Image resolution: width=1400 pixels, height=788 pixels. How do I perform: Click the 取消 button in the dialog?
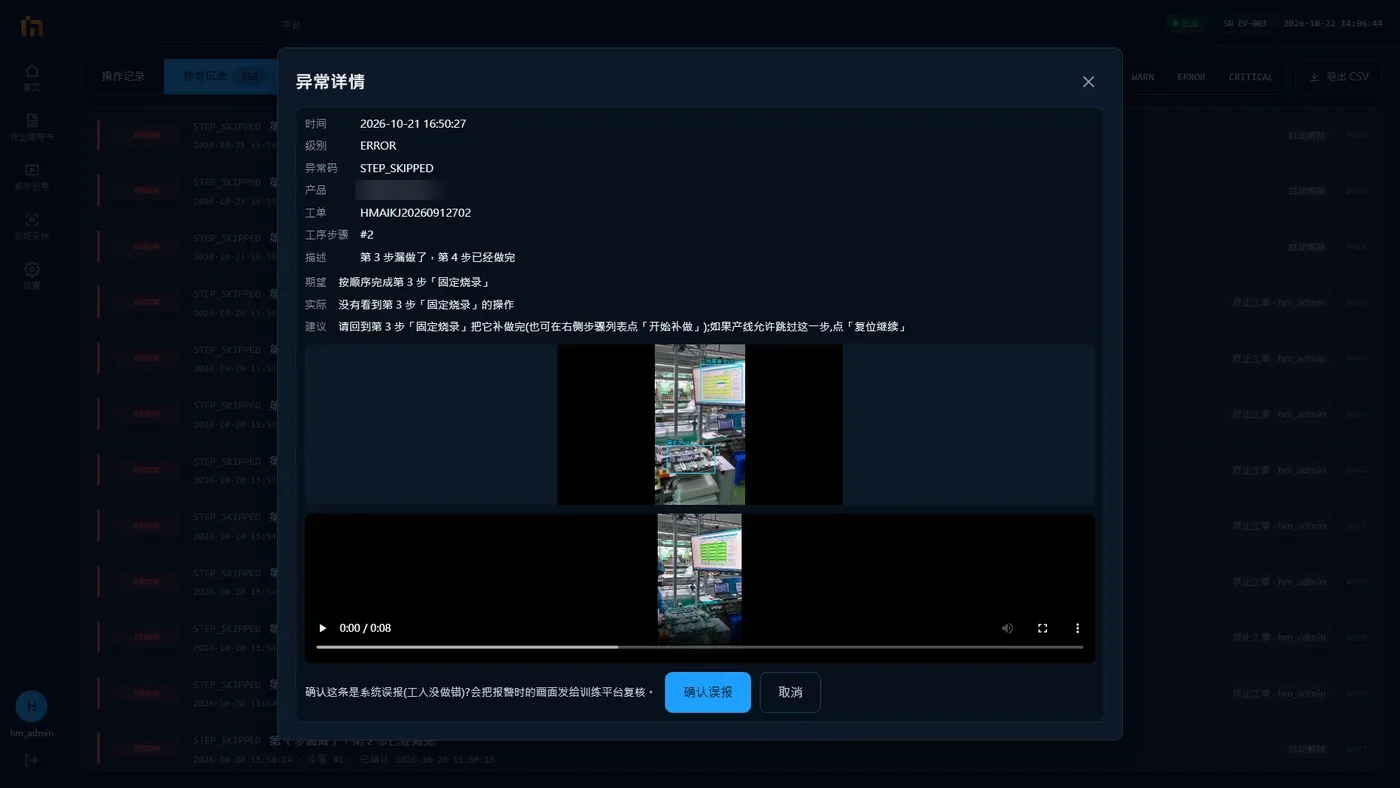790,692
